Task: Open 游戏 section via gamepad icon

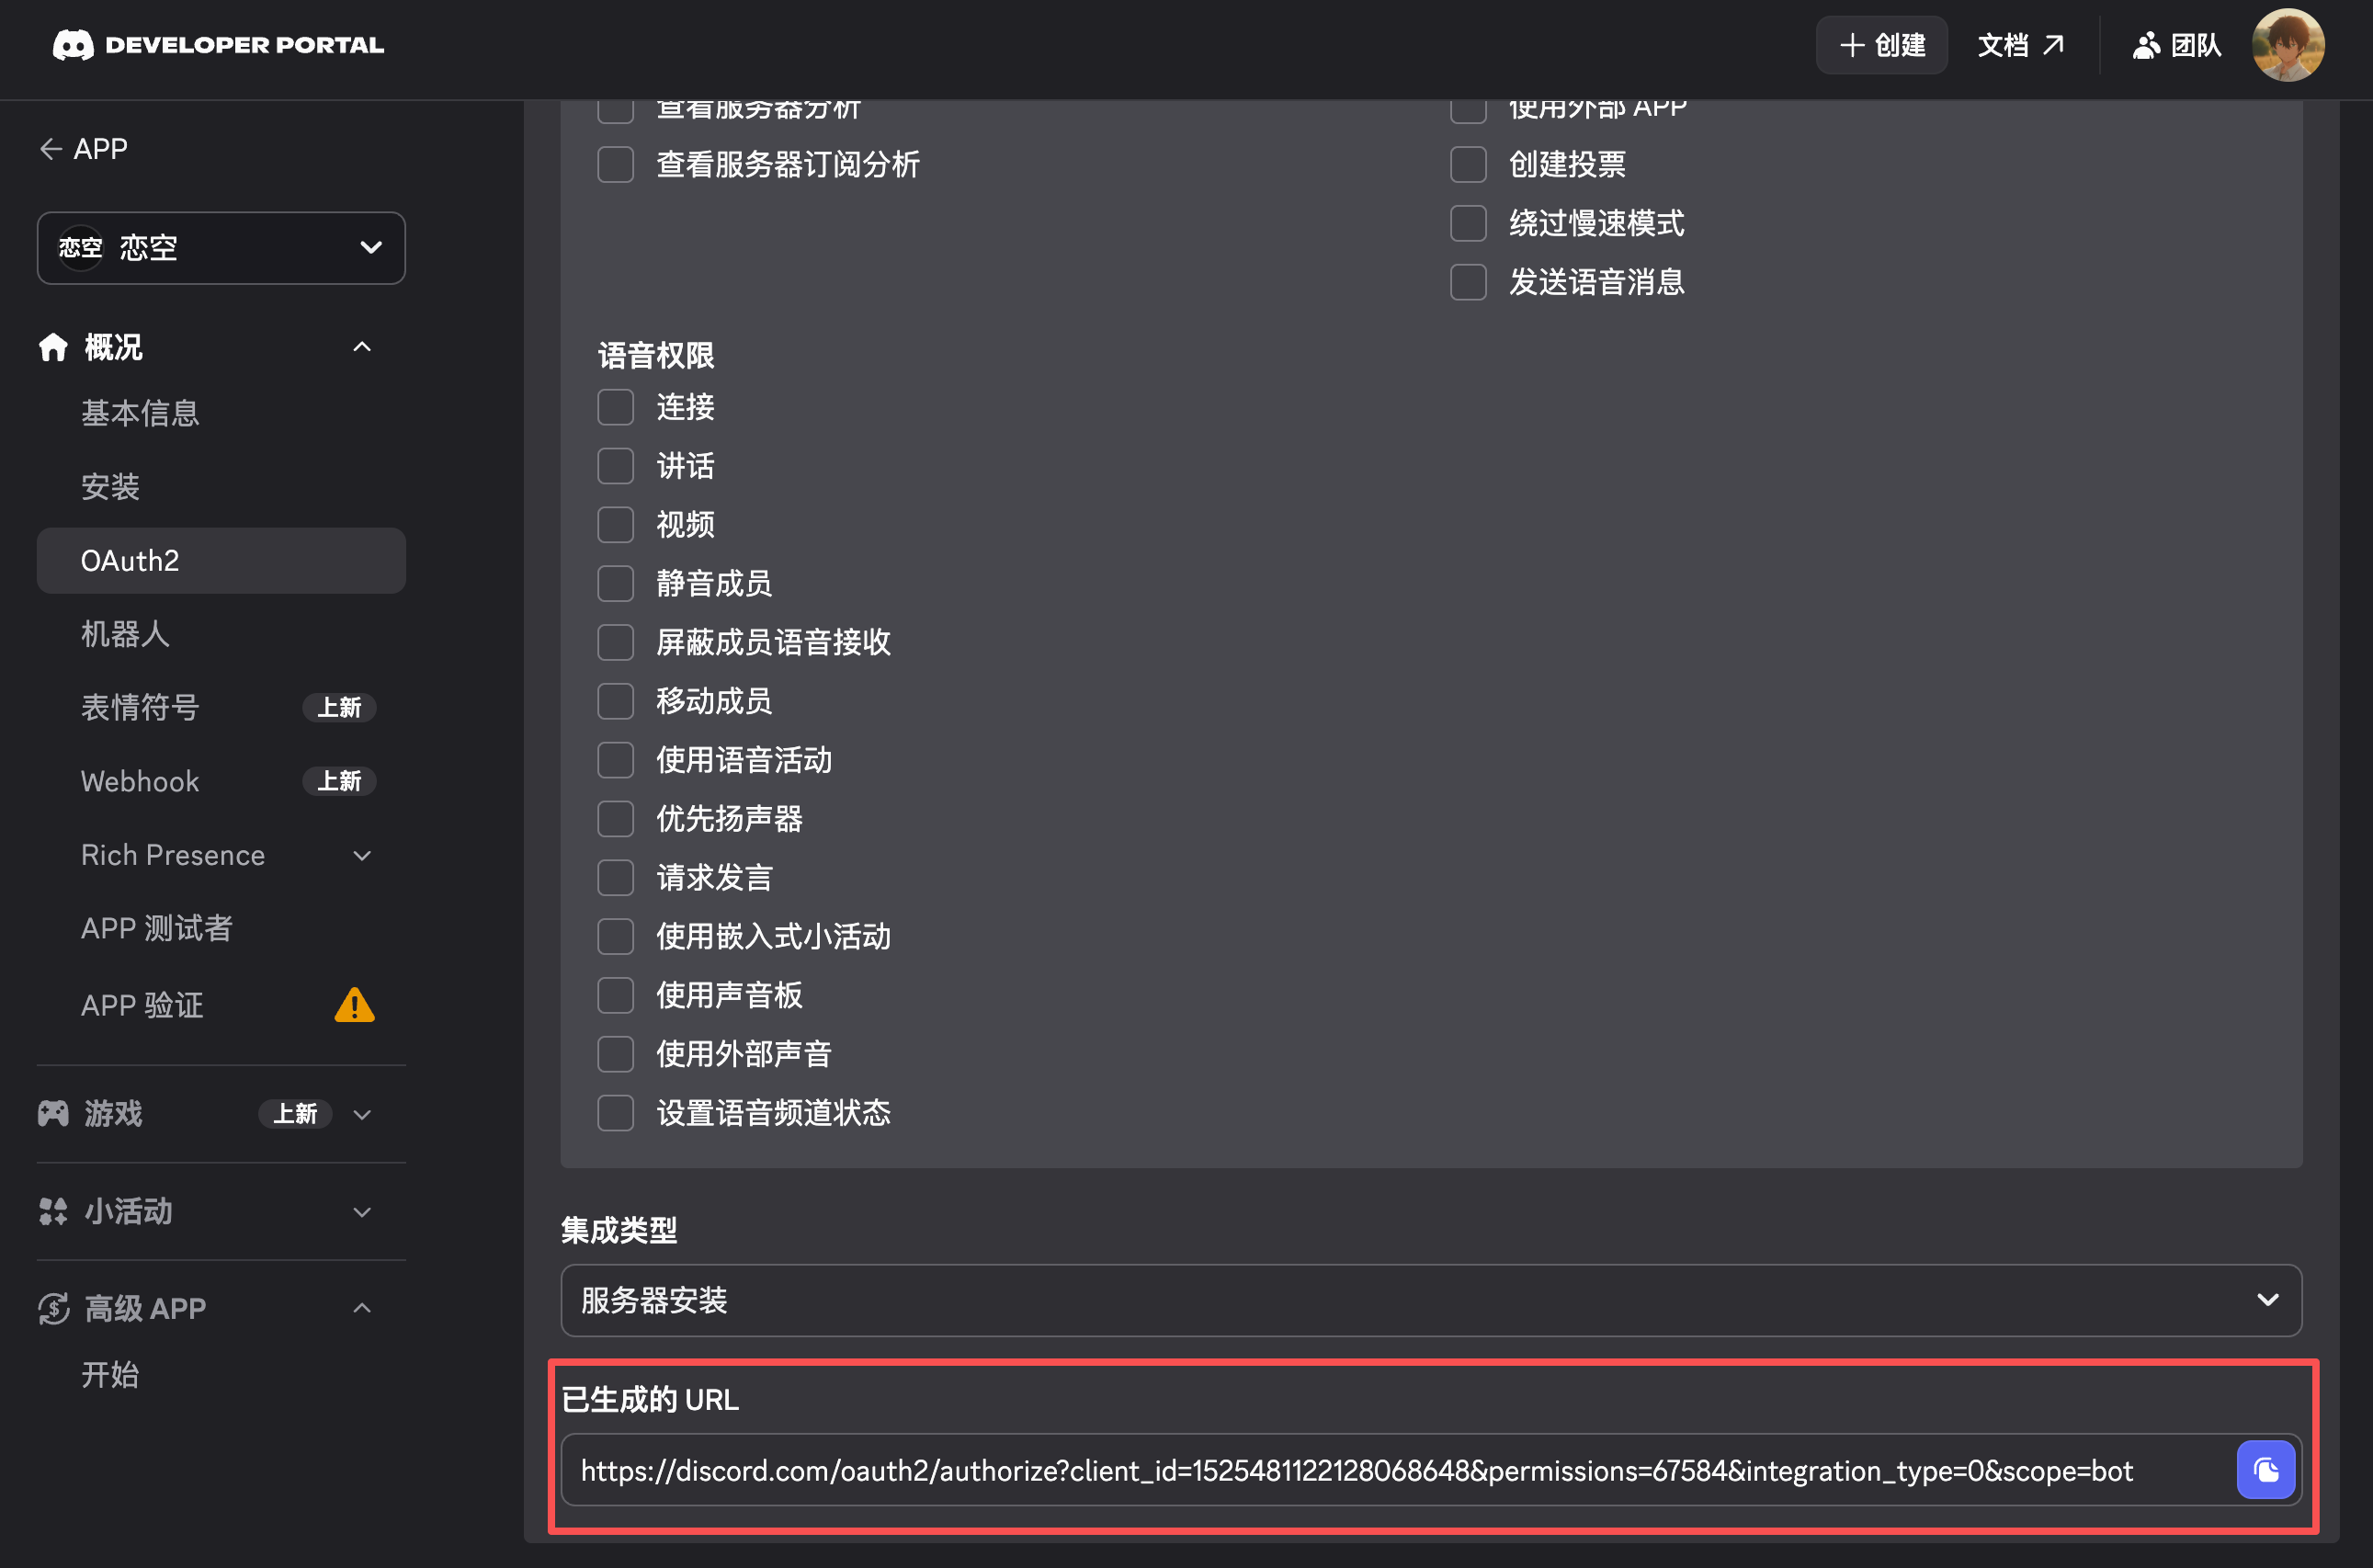Action: (x=53, y=1113)
